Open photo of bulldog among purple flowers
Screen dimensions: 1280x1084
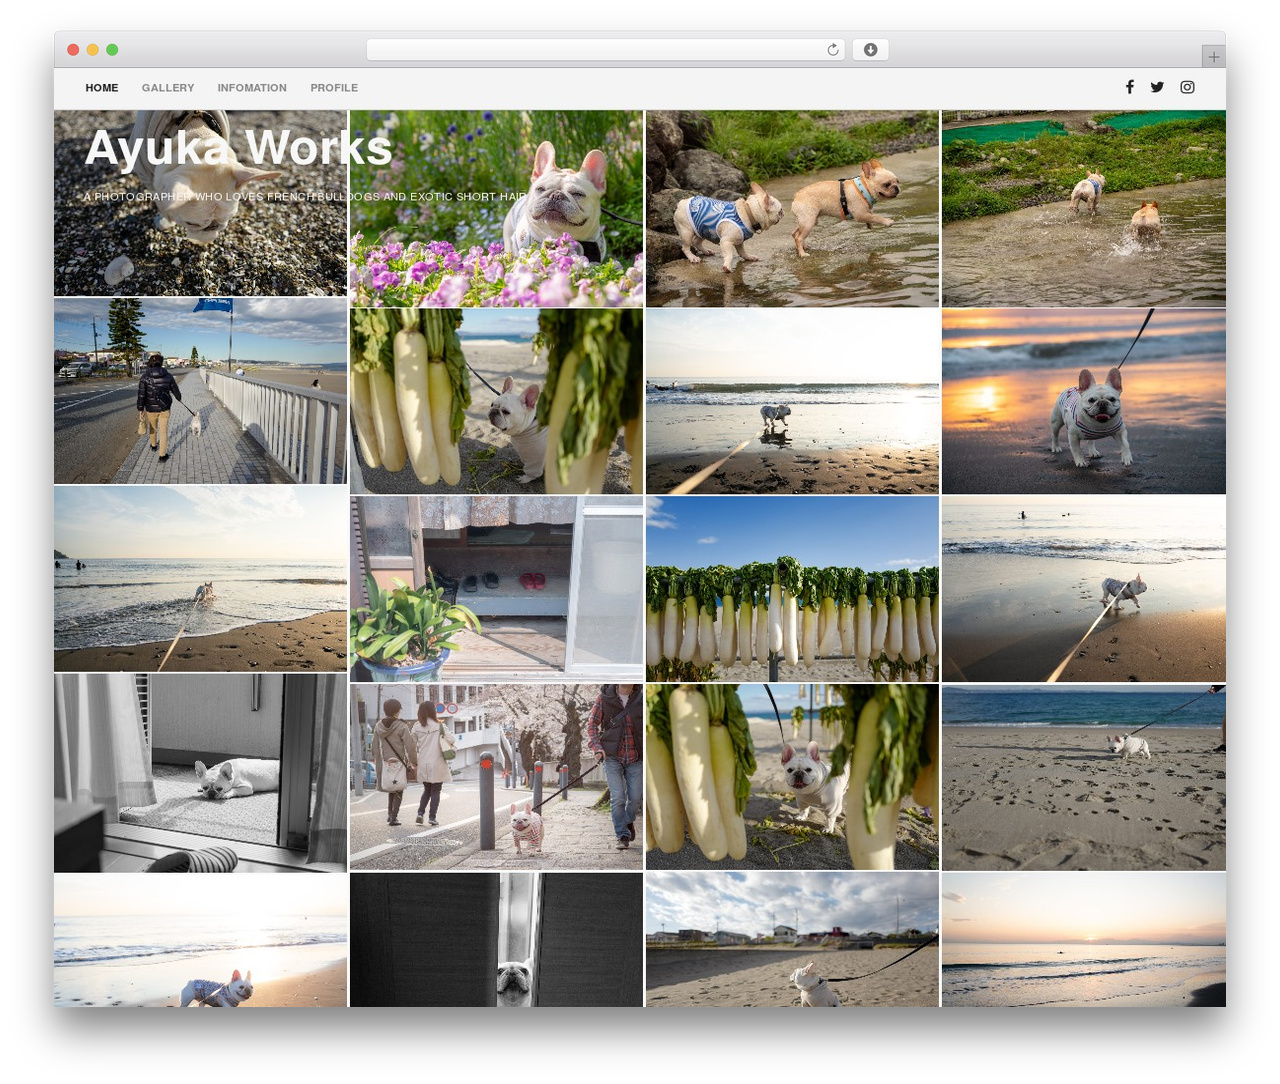point(497,208)
